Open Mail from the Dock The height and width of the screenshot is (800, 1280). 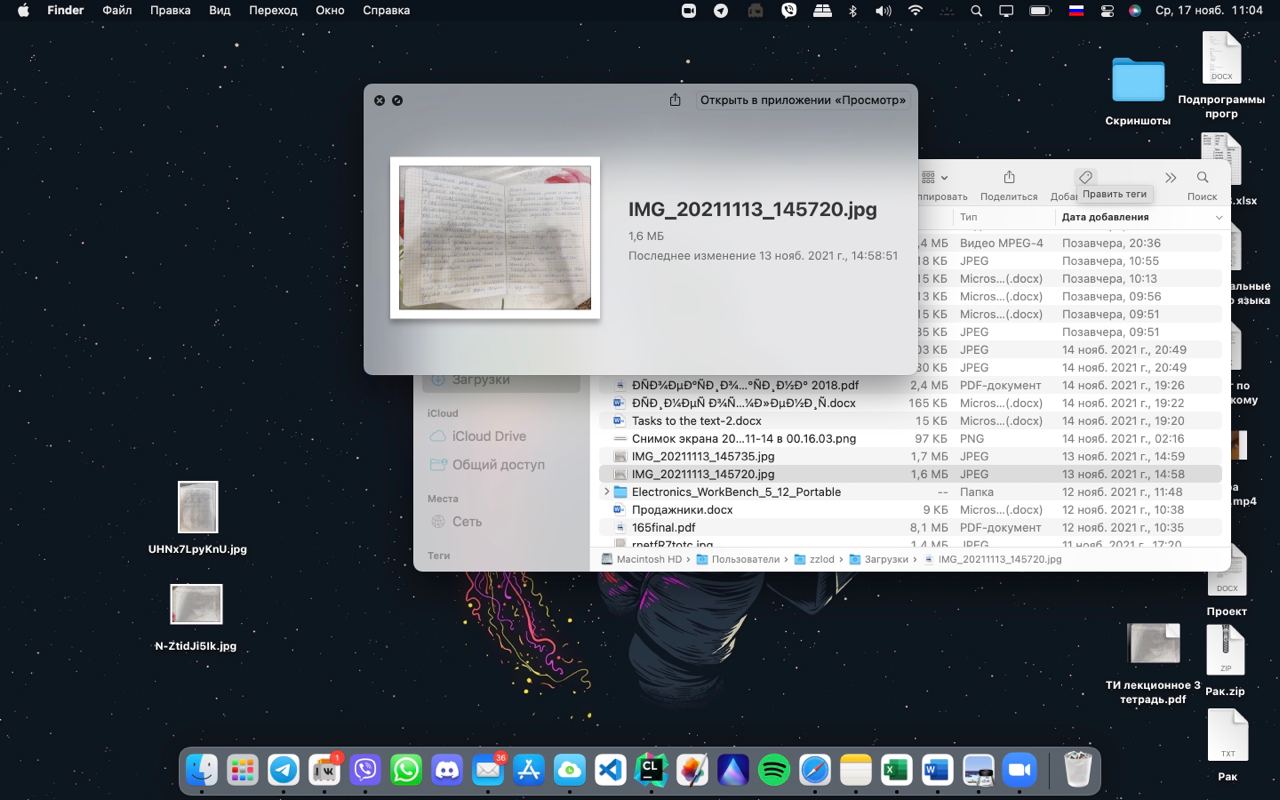pos(488,770)
